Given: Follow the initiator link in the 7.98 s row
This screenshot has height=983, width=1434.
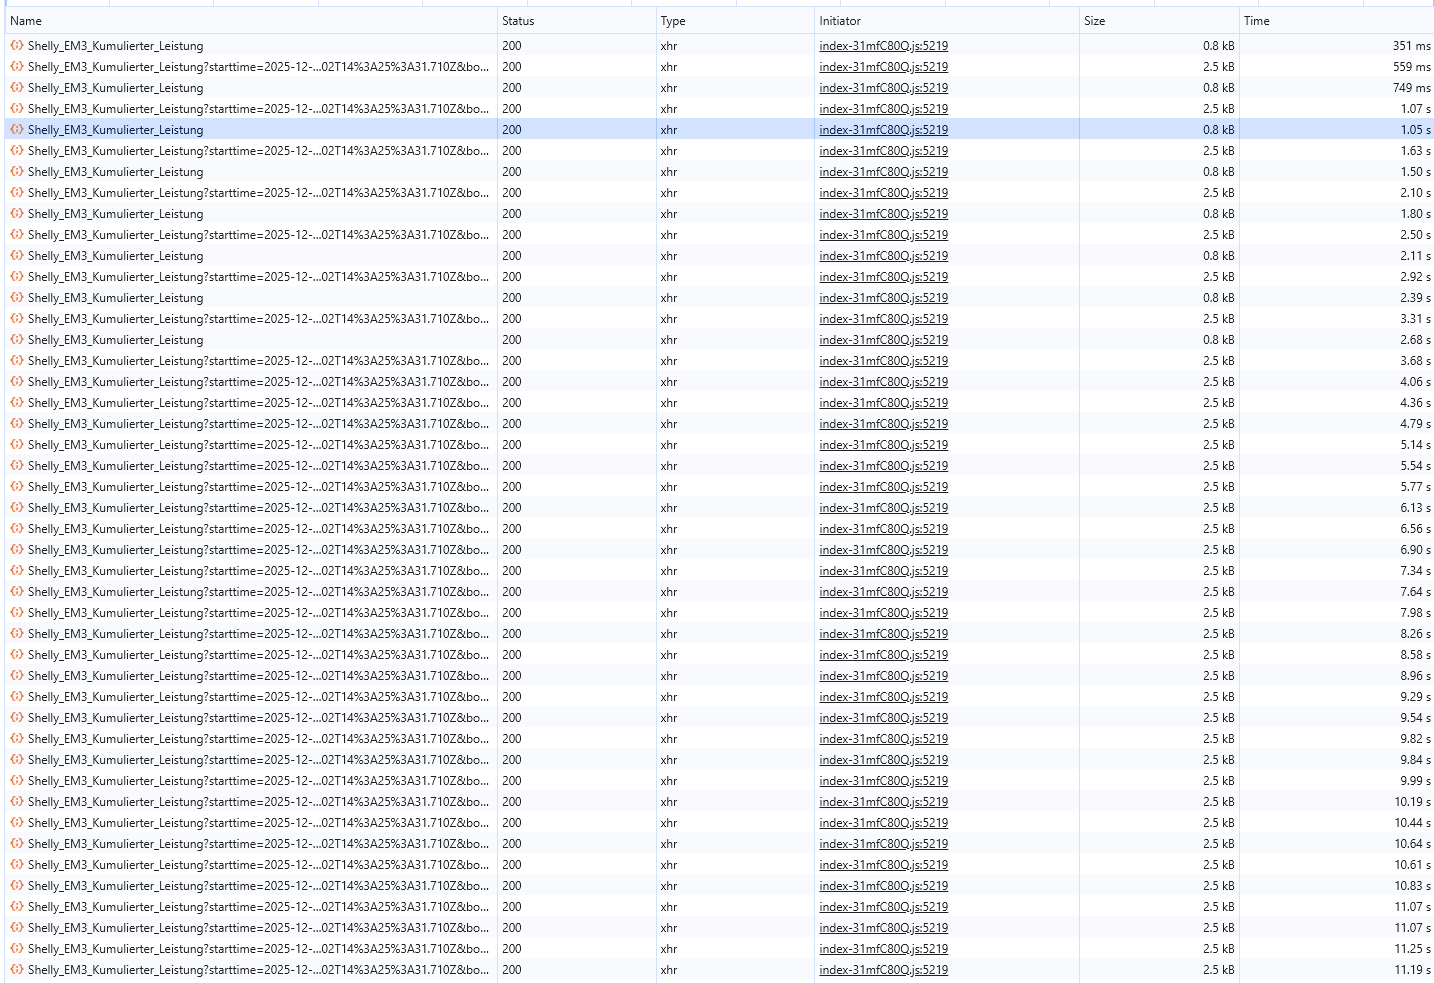Looking at the screenshot, I should click(x=884, y=613).
